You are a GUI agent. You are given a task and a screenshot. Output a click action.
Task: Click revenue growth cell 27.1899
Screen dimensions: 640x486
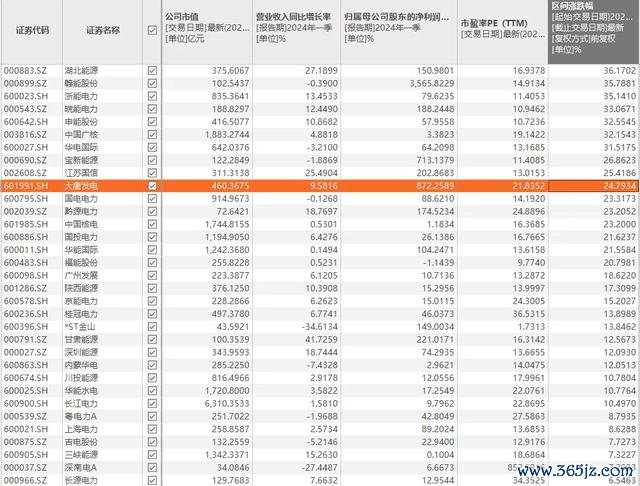click(x=321, y=71)
